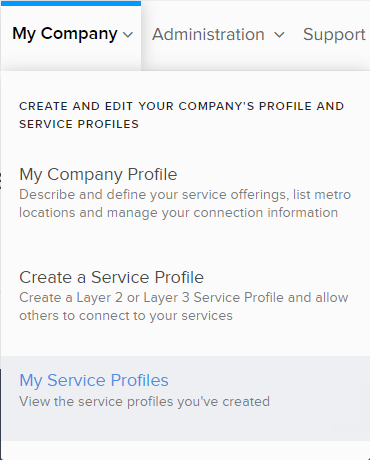370x460 pixels.
Task: Open the Support menu
Action: tap(334, 34)
